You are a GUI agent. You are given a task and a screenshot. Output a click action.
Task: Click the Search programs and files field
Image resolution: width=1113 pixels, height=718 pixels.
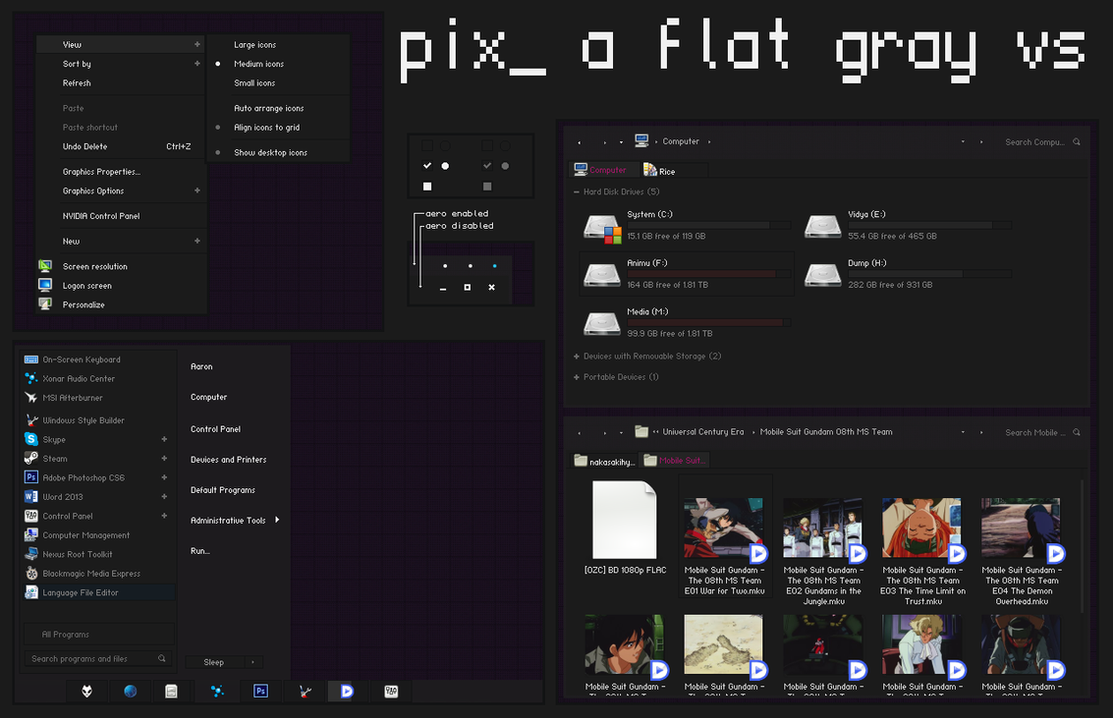pyautogui.click(x=91, y=658)
